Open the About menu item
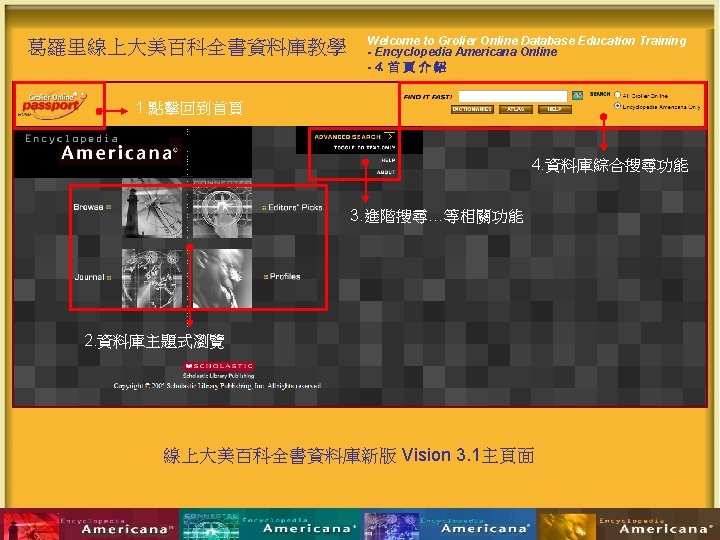The image size is (720, 540). pyautogui.click(x=386, y=172)
